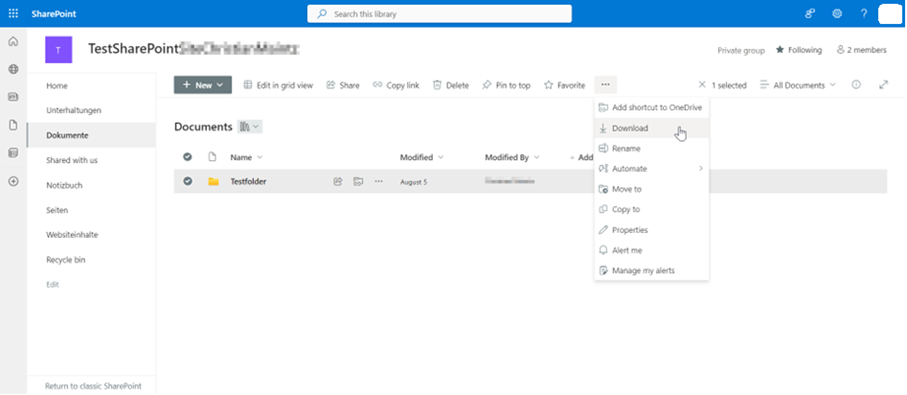This screenshot has height=395, width=907.
Task: Click the Search this library field
Action: [x=439, y=14]
